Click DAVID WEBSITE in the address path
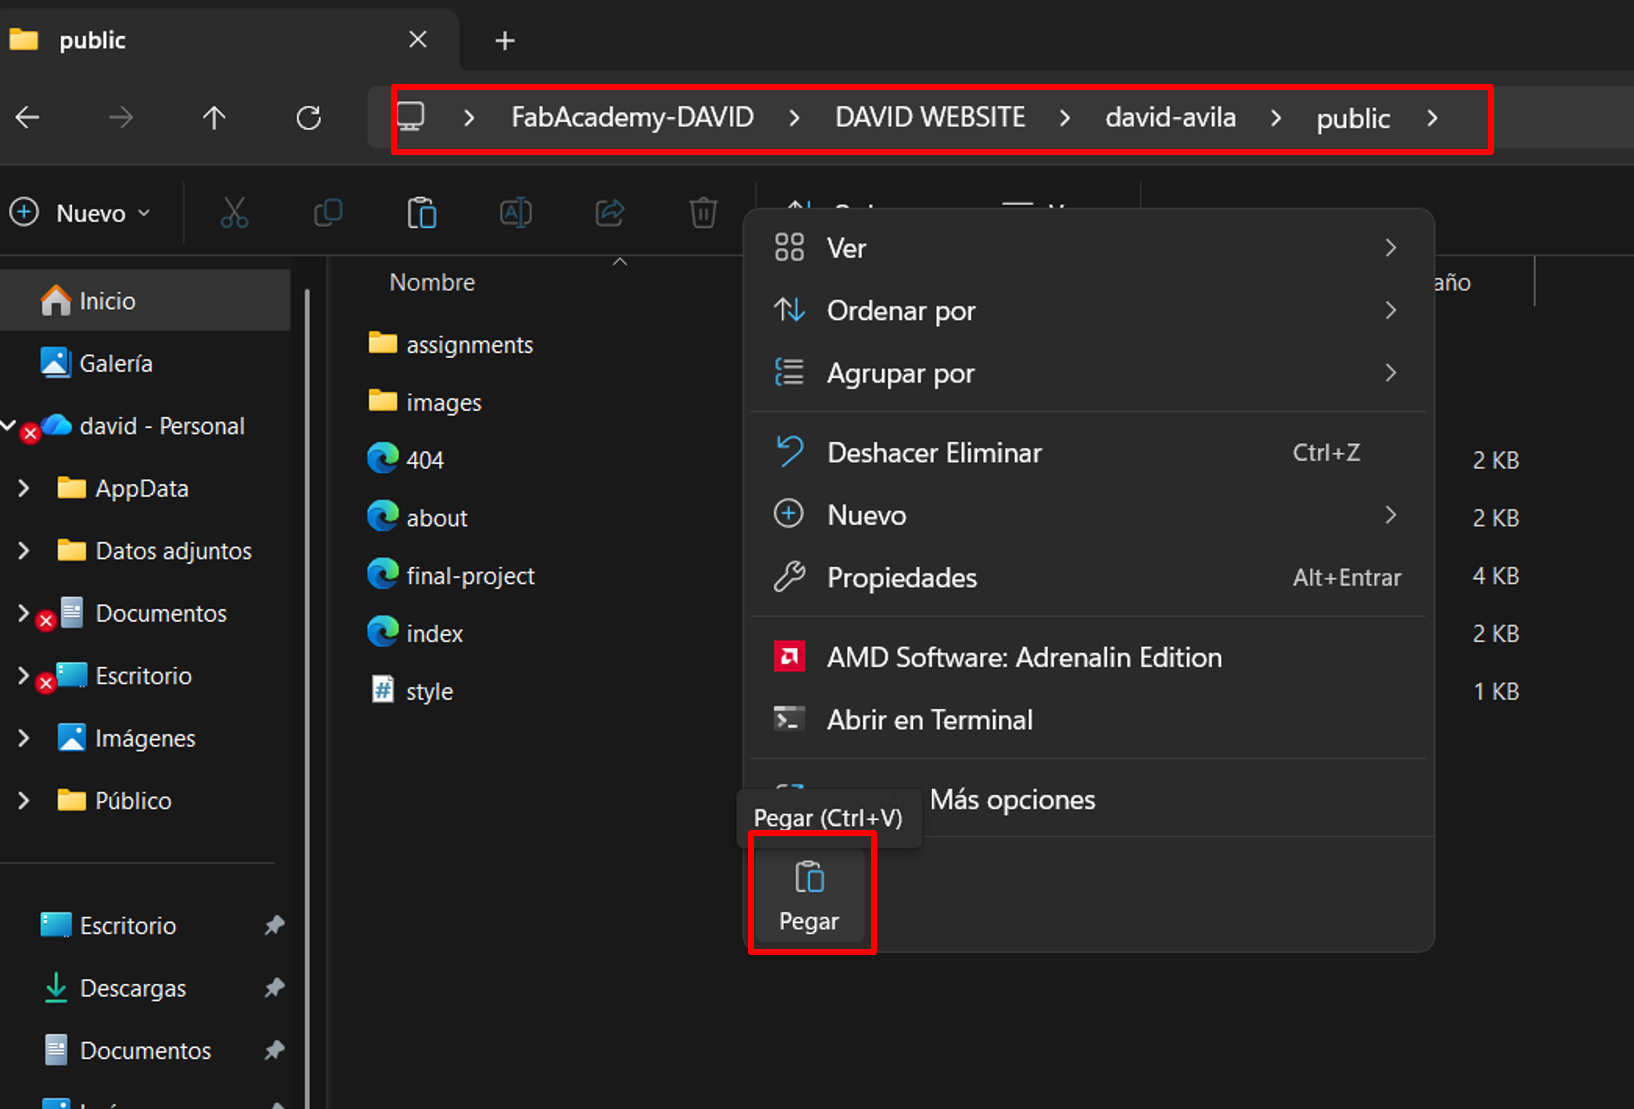Viewport: 1634px width, 1109px height. (x=930, y=118)
